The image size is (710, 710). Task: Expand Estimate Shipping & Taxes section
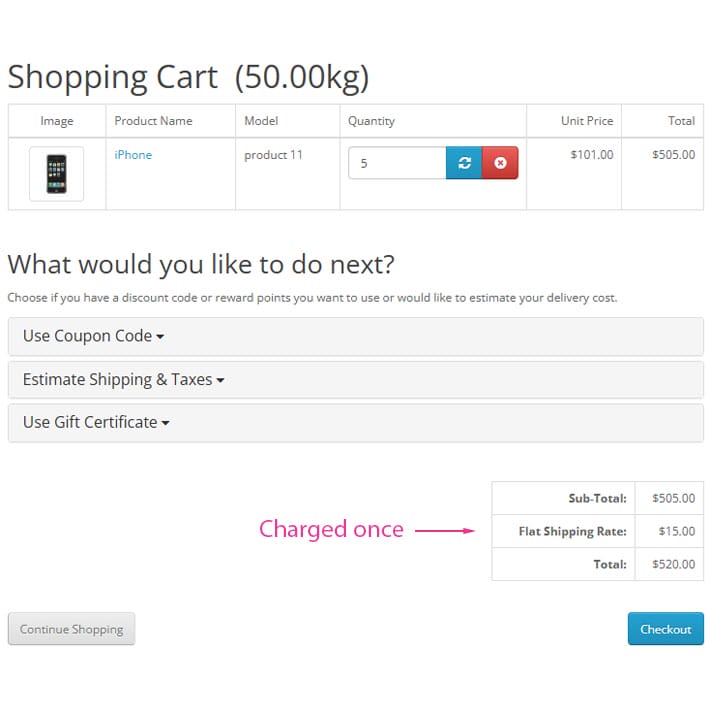click(356, 379)
